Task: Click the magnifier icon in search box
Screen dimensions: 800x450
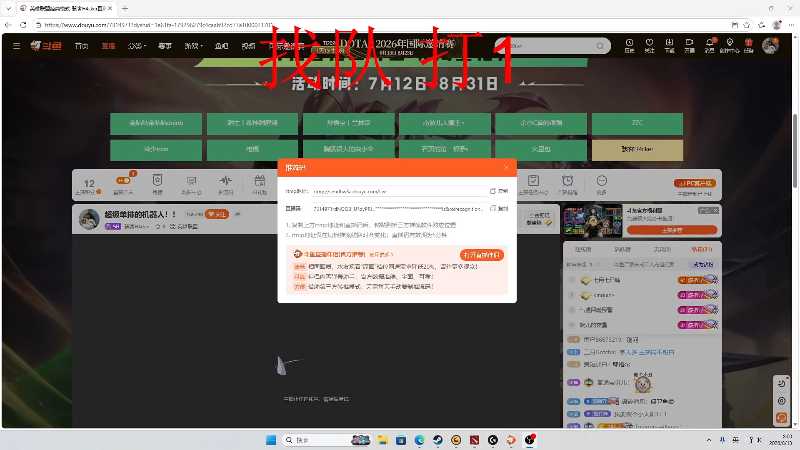Action: pyautogui.click(x=601, y=46)
